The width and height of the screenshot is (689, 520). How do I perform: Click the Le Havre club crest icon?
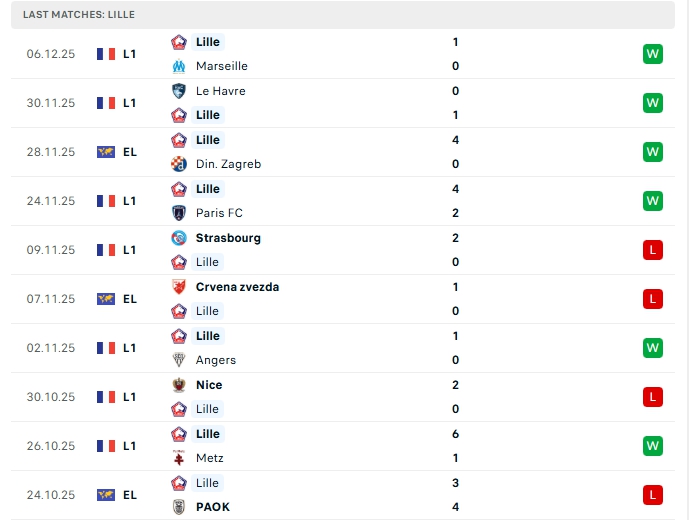click(179, 91)
